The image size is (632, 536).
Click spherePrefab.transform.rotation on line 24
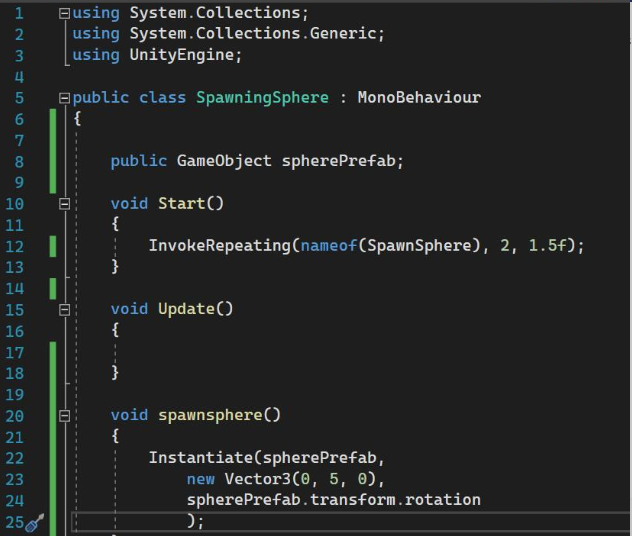pyautogui.click(x=334, y=500)
